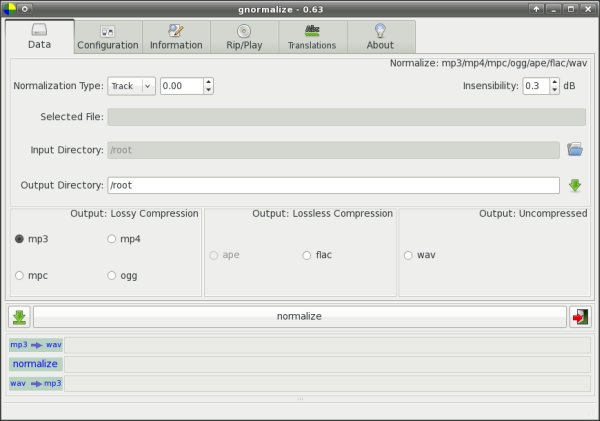Increase the normalization value spinner
Image resolution: width=600 pixels, height=421 pixels.
[x=208, y=82]
